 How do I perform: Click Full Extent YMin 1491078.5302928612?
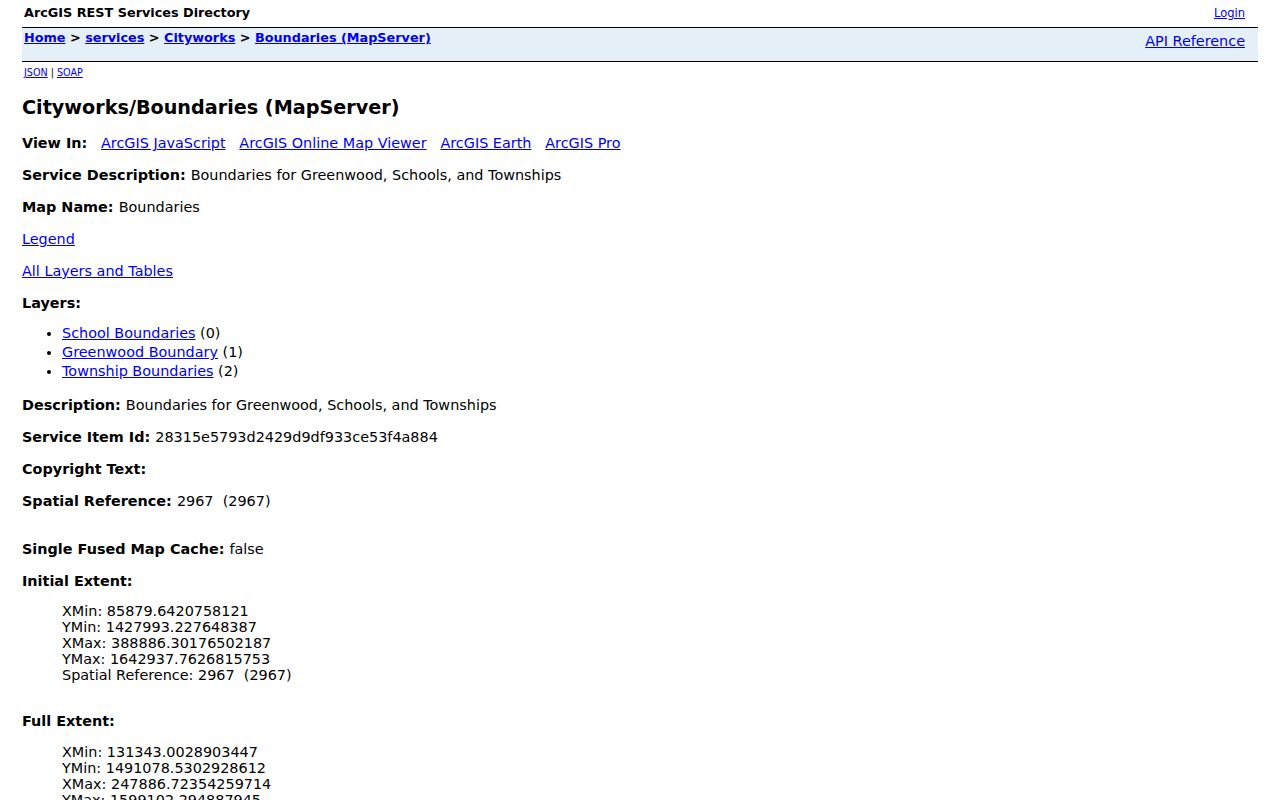tap(164, 768)
